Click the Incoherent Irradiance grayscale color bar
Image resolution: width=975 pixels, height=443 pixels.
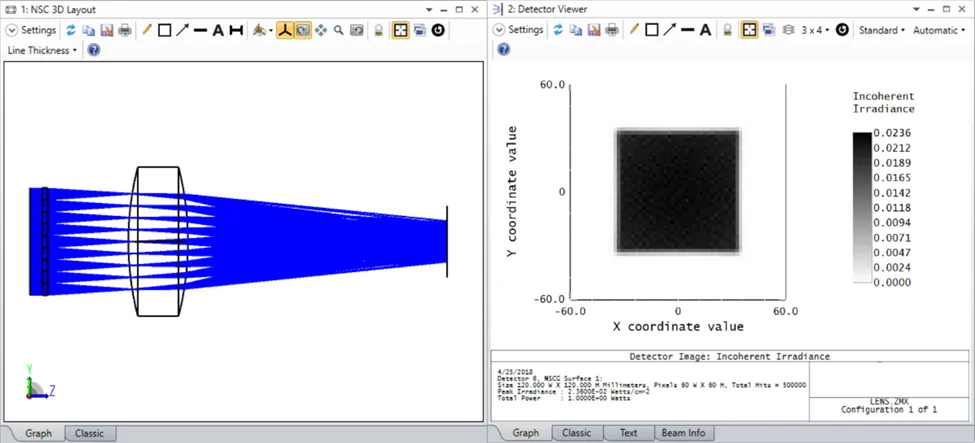tap(860, 208)
